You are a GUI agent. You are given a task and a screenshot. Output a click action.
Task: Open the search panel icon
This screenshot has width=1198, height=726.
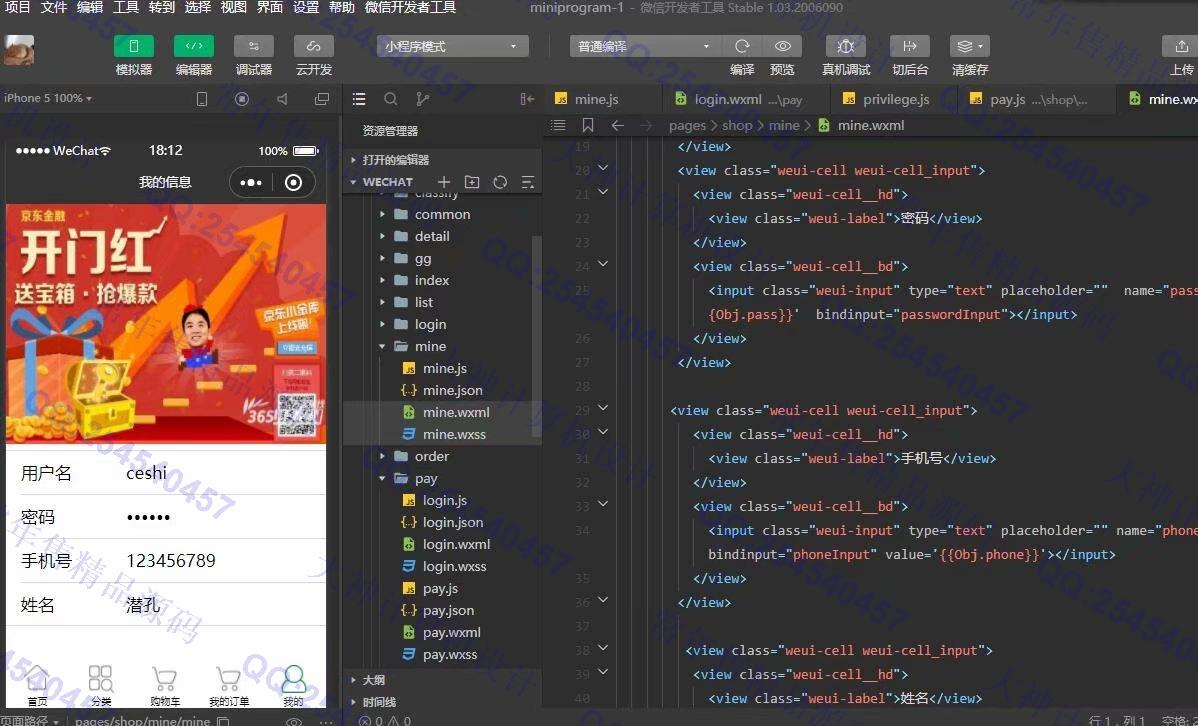point(390,99)
